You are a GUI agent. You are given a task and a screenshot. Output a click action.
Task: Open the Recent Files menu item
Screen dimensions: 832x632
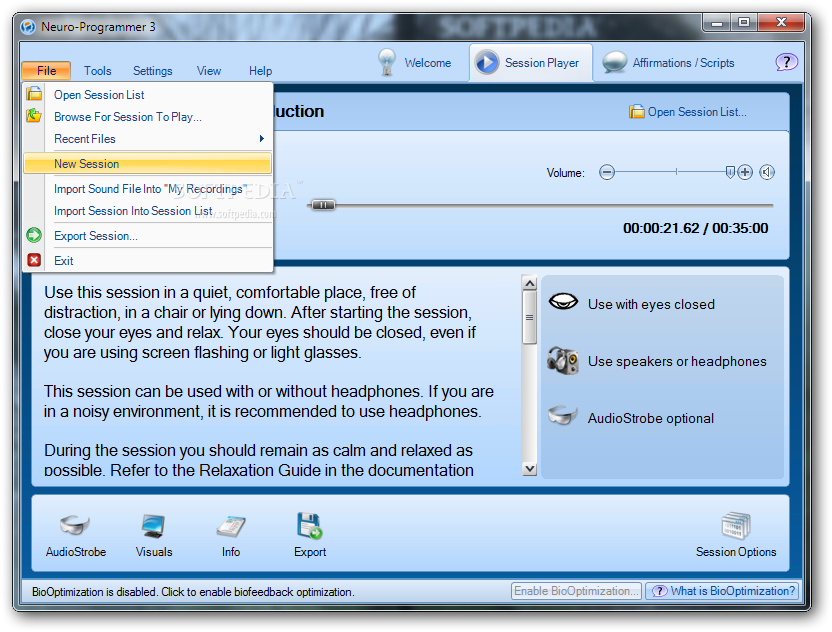[148, 138]
